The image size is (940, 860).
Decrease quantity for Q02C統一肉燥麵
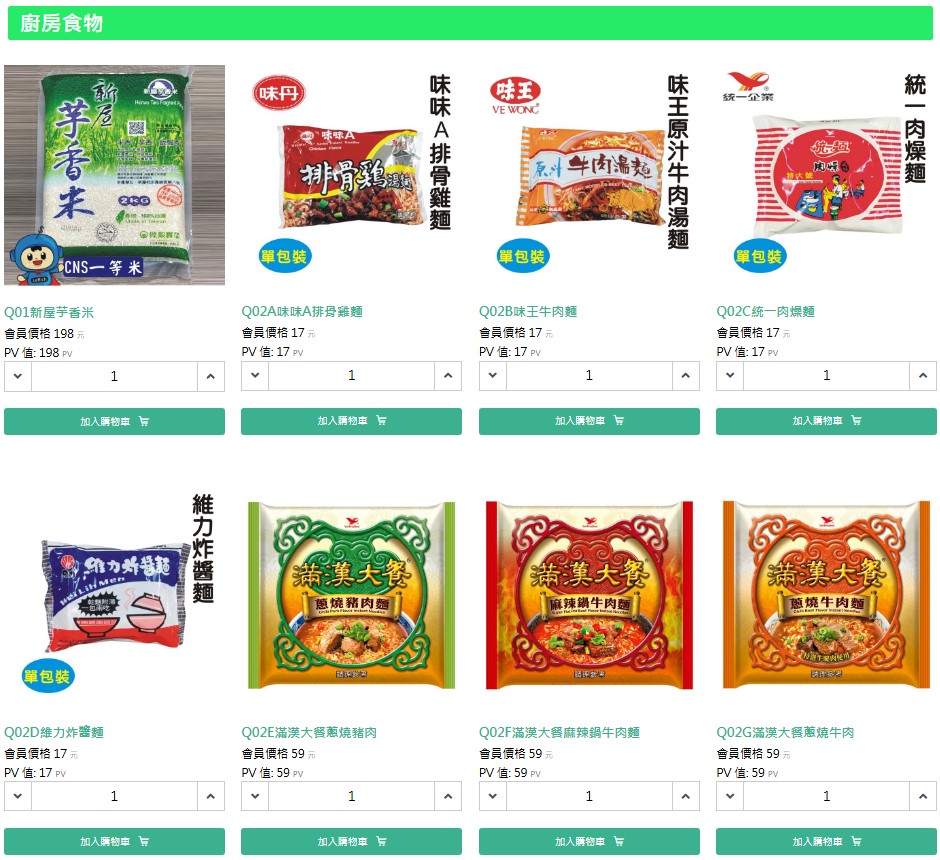pyautogui.click(x=730, y=375)
